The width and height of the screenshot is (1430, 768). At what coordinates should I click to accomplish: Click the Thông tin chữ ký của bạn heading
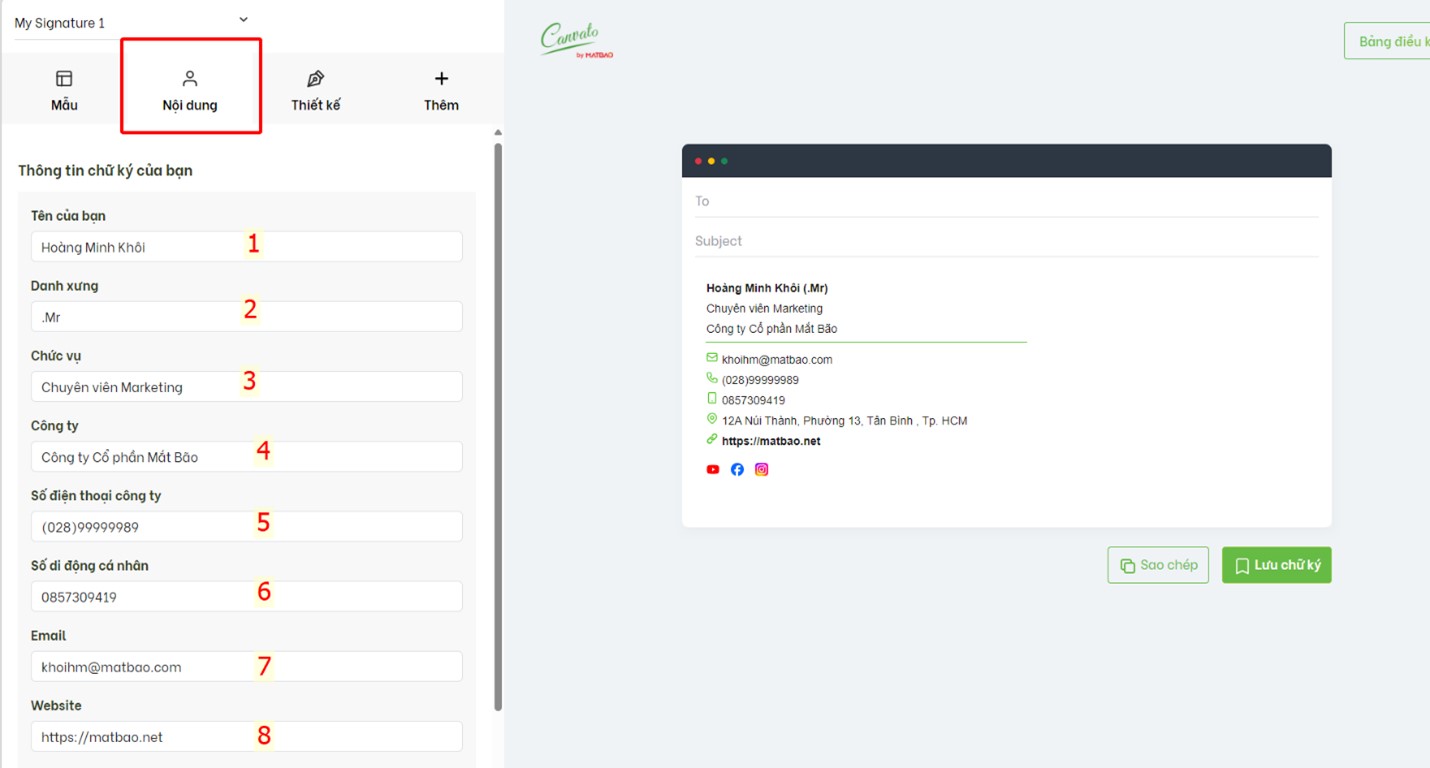105,170
